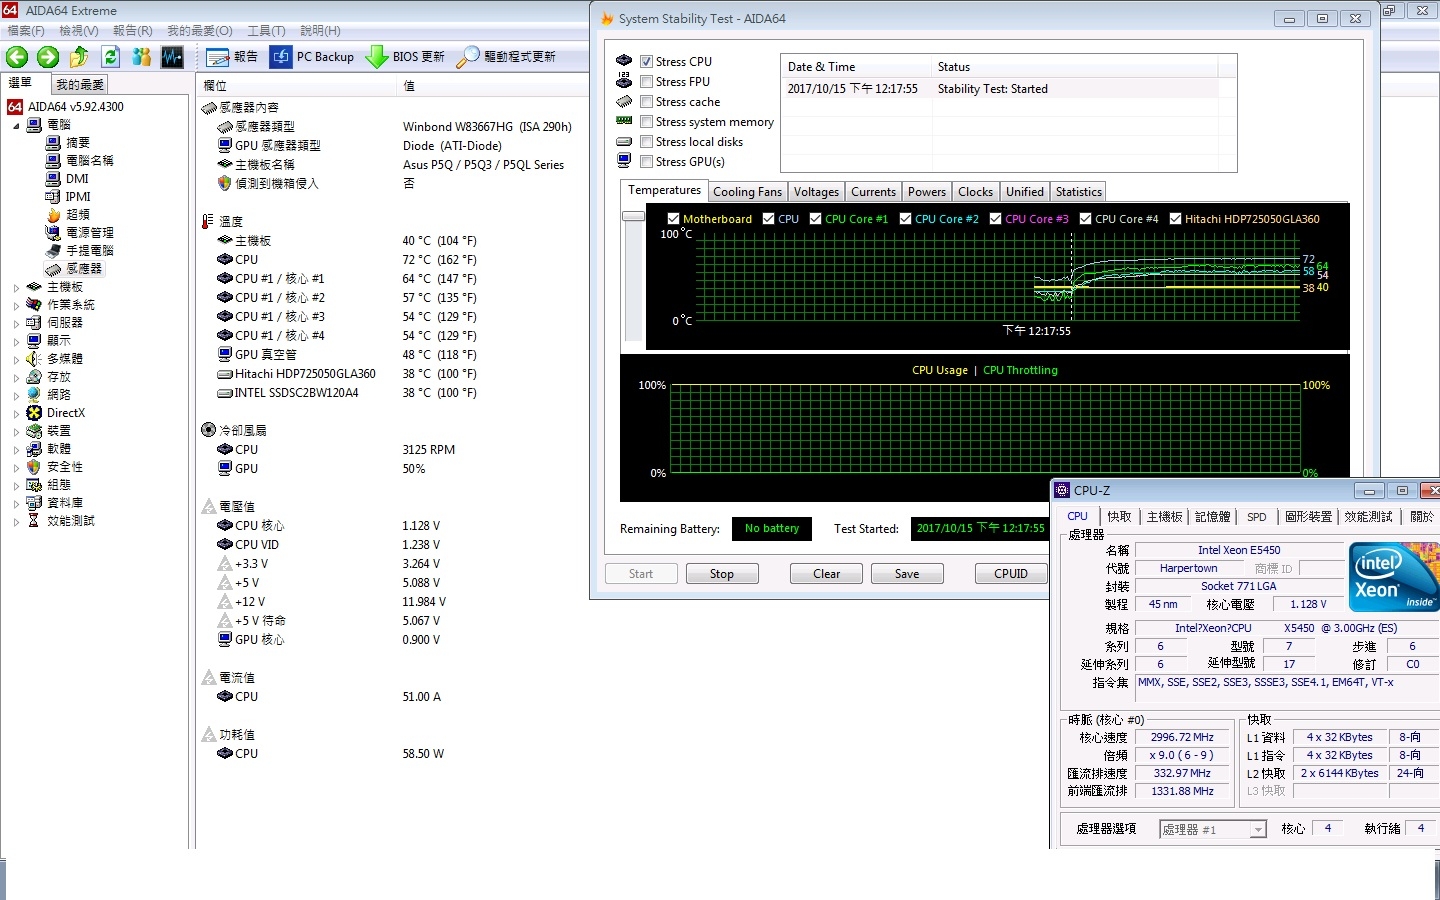Select DMI in the tree
This screenshot has height=900, width=1440.
coord(77,179)
